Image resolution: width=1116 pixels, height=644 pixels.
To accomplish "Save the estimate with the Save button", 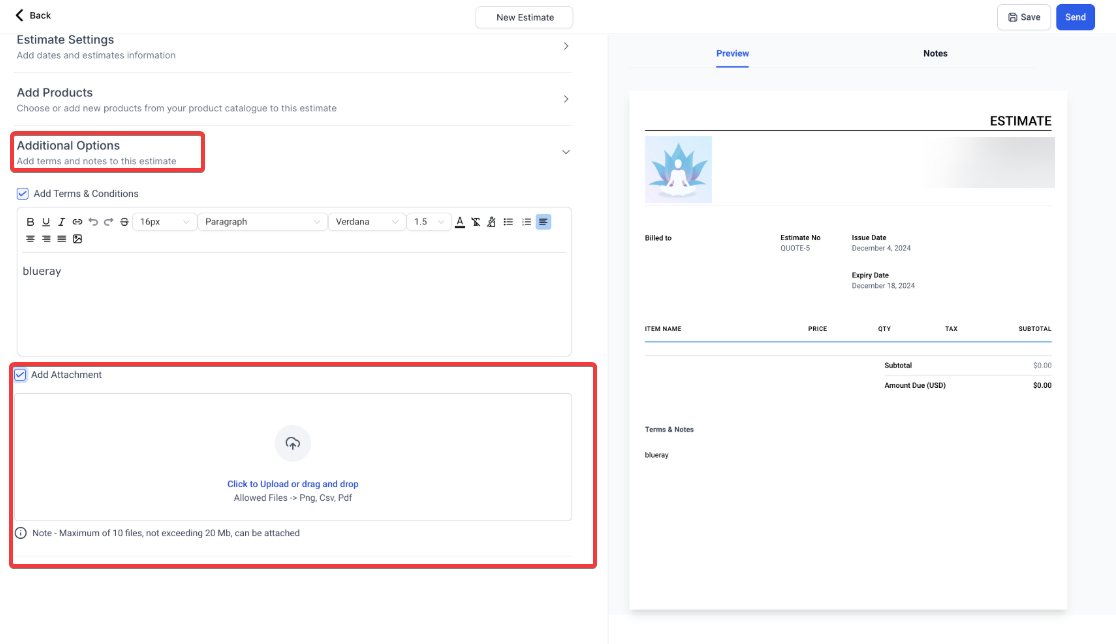I will coord(1023,17).
